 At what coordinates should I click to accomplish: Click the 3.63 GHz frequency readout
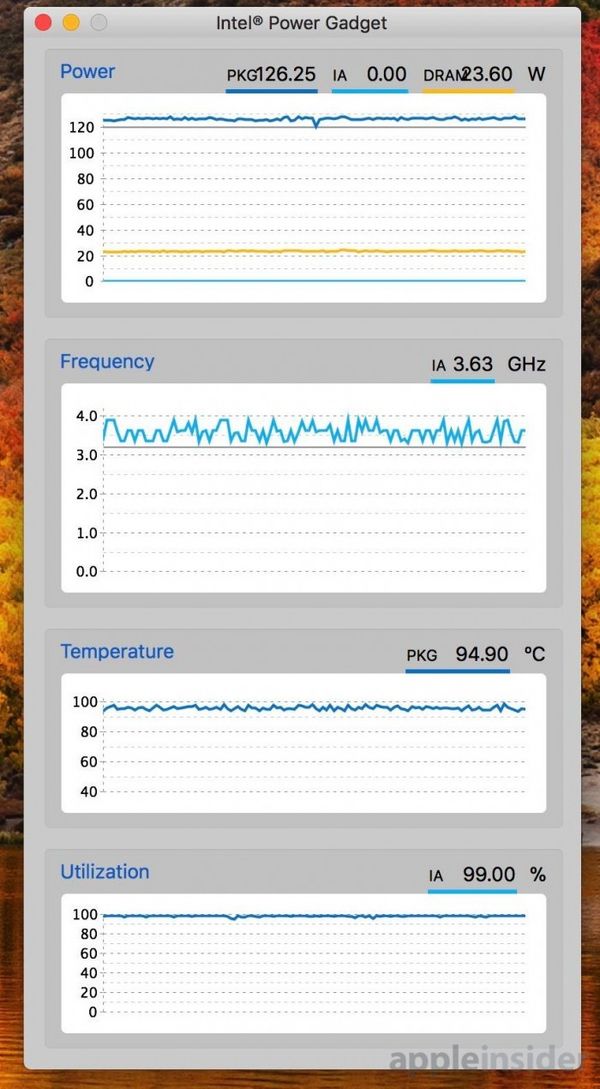473,364
